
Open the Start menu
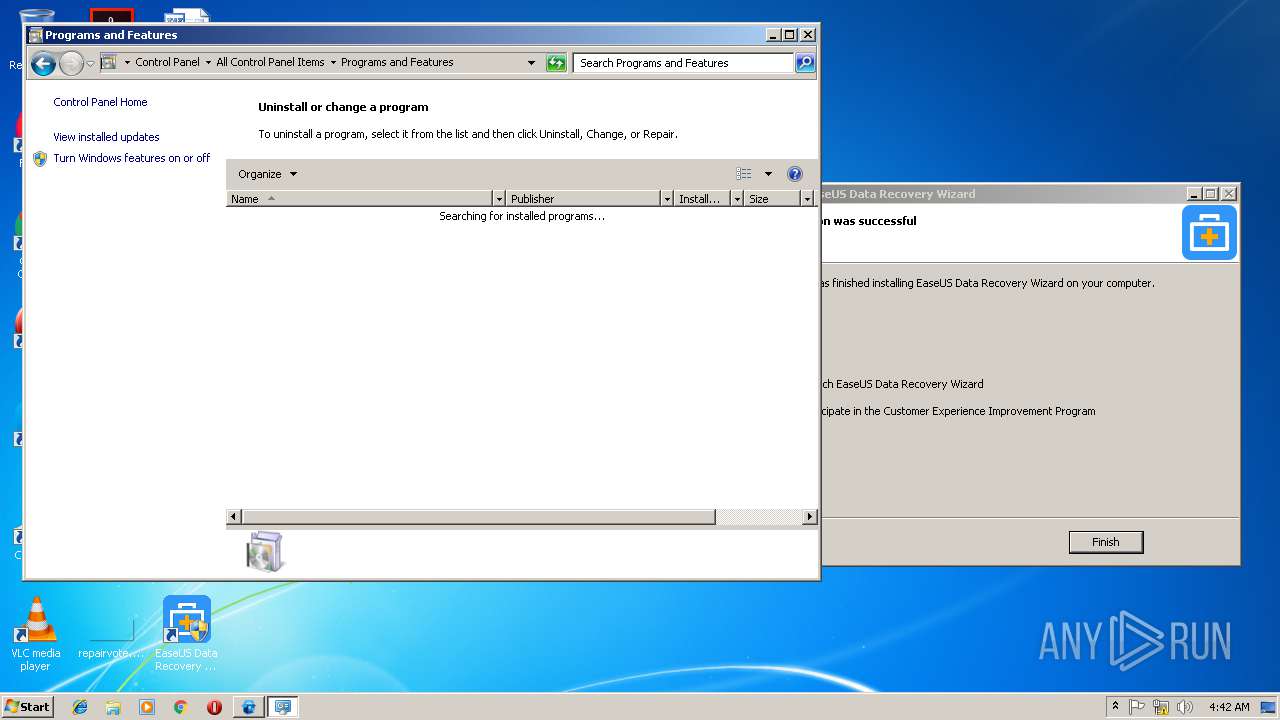tap(27, 706)
